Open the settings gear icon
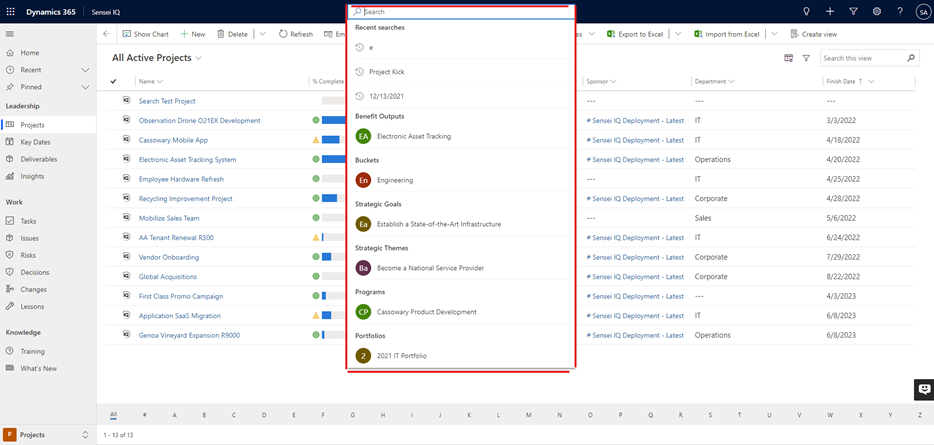This screenshot has width=934, height=445. pyautogui.click(x=877, y=11)
